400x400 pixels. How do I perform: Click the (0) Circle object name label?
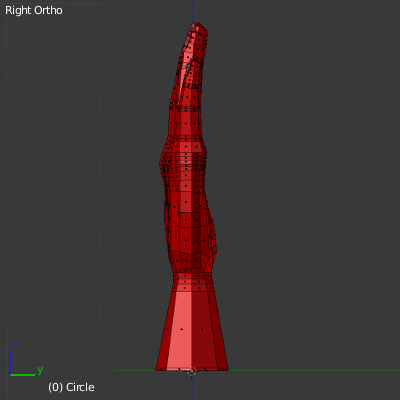click(x=71, y=387)
